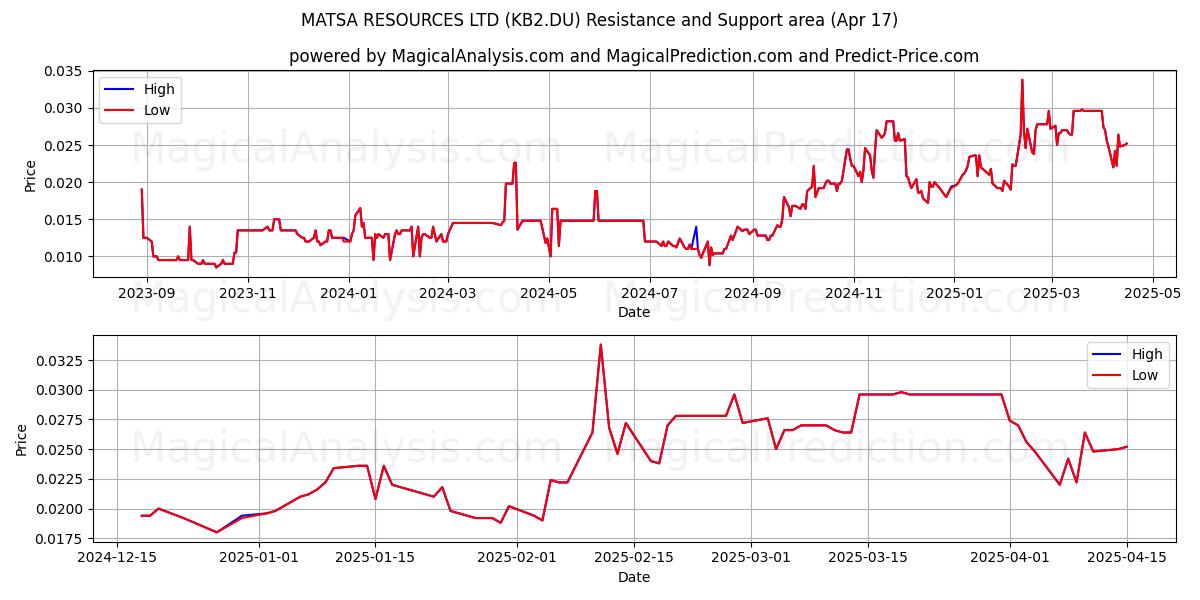
Task: Click the 0.010 y-axis tick label
Action: 66,256
